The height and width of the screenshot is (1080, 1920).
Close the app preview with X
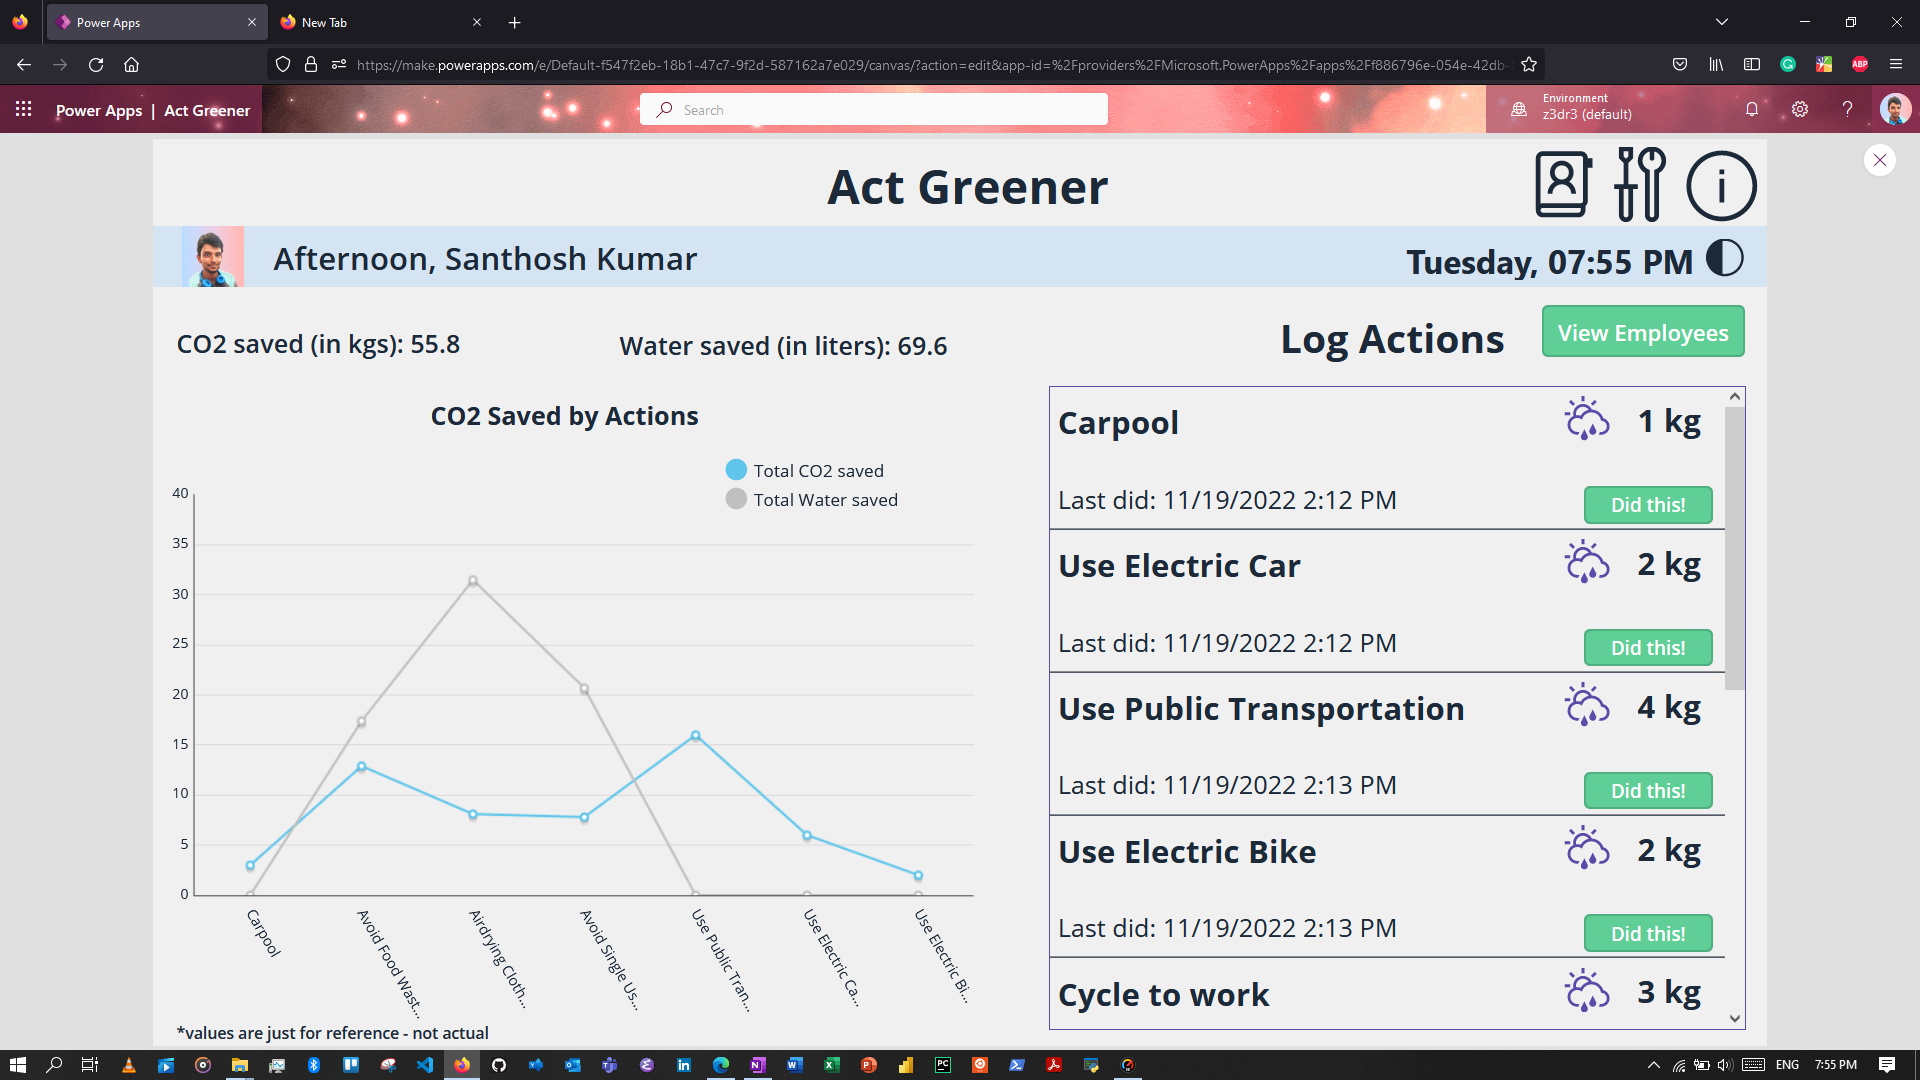(1879, 160)
